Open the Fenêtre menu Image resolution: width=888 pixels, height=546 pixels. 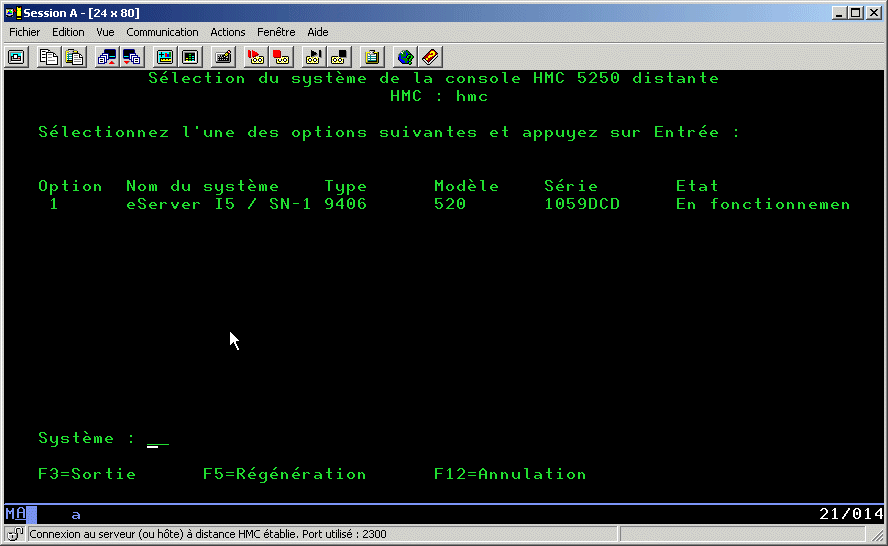tap(276, 32)
